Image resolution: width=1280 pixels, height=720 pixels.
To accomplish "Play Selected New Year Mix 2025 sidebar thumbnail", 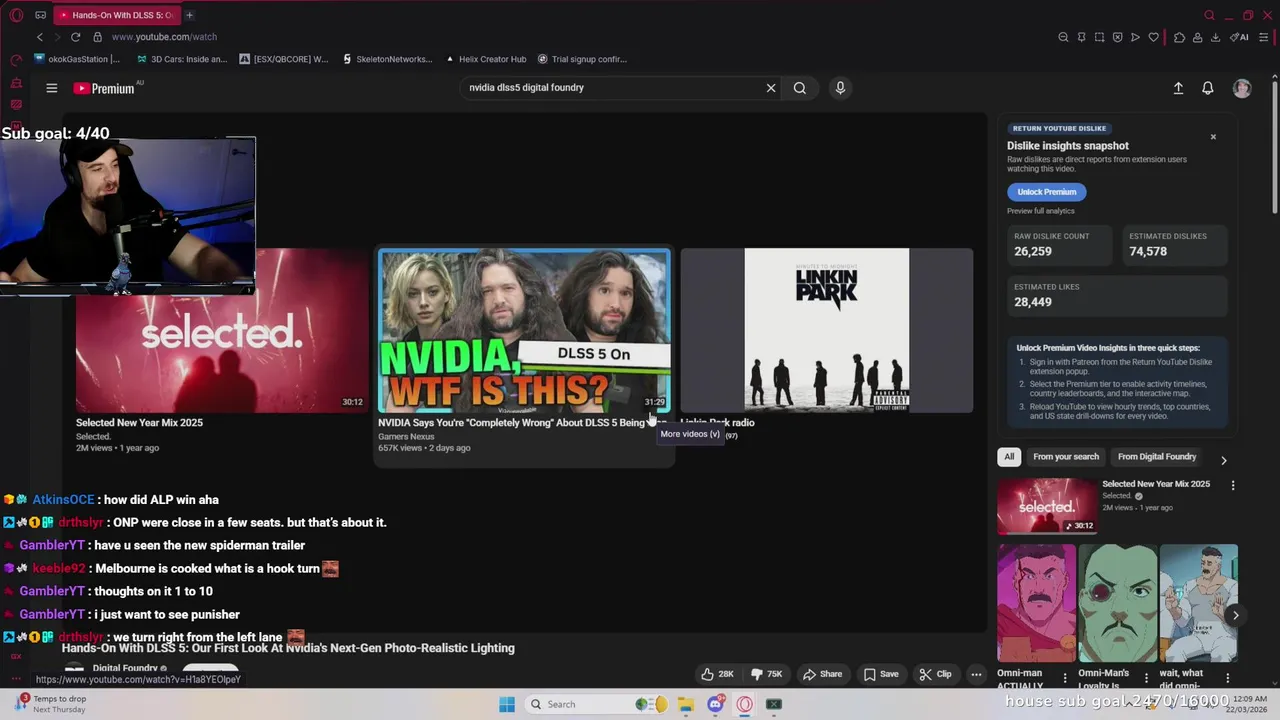I will 1047,506.
